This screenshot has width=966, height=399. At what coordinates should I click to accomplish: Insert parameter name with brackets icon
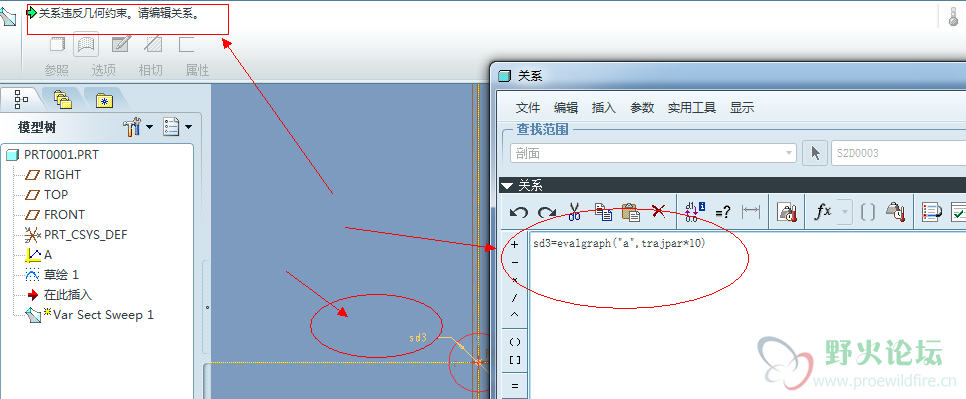[867, 212]
